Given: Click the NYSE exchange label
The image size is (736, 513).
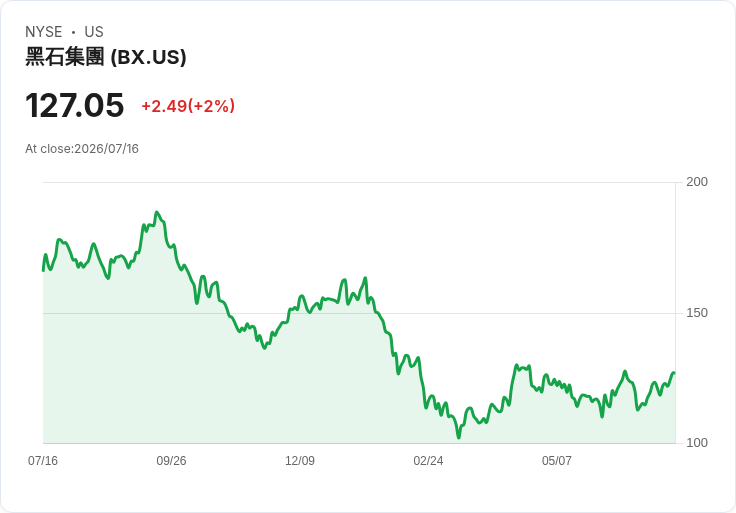Looking at the screenshot, I should tap(44, 32).
